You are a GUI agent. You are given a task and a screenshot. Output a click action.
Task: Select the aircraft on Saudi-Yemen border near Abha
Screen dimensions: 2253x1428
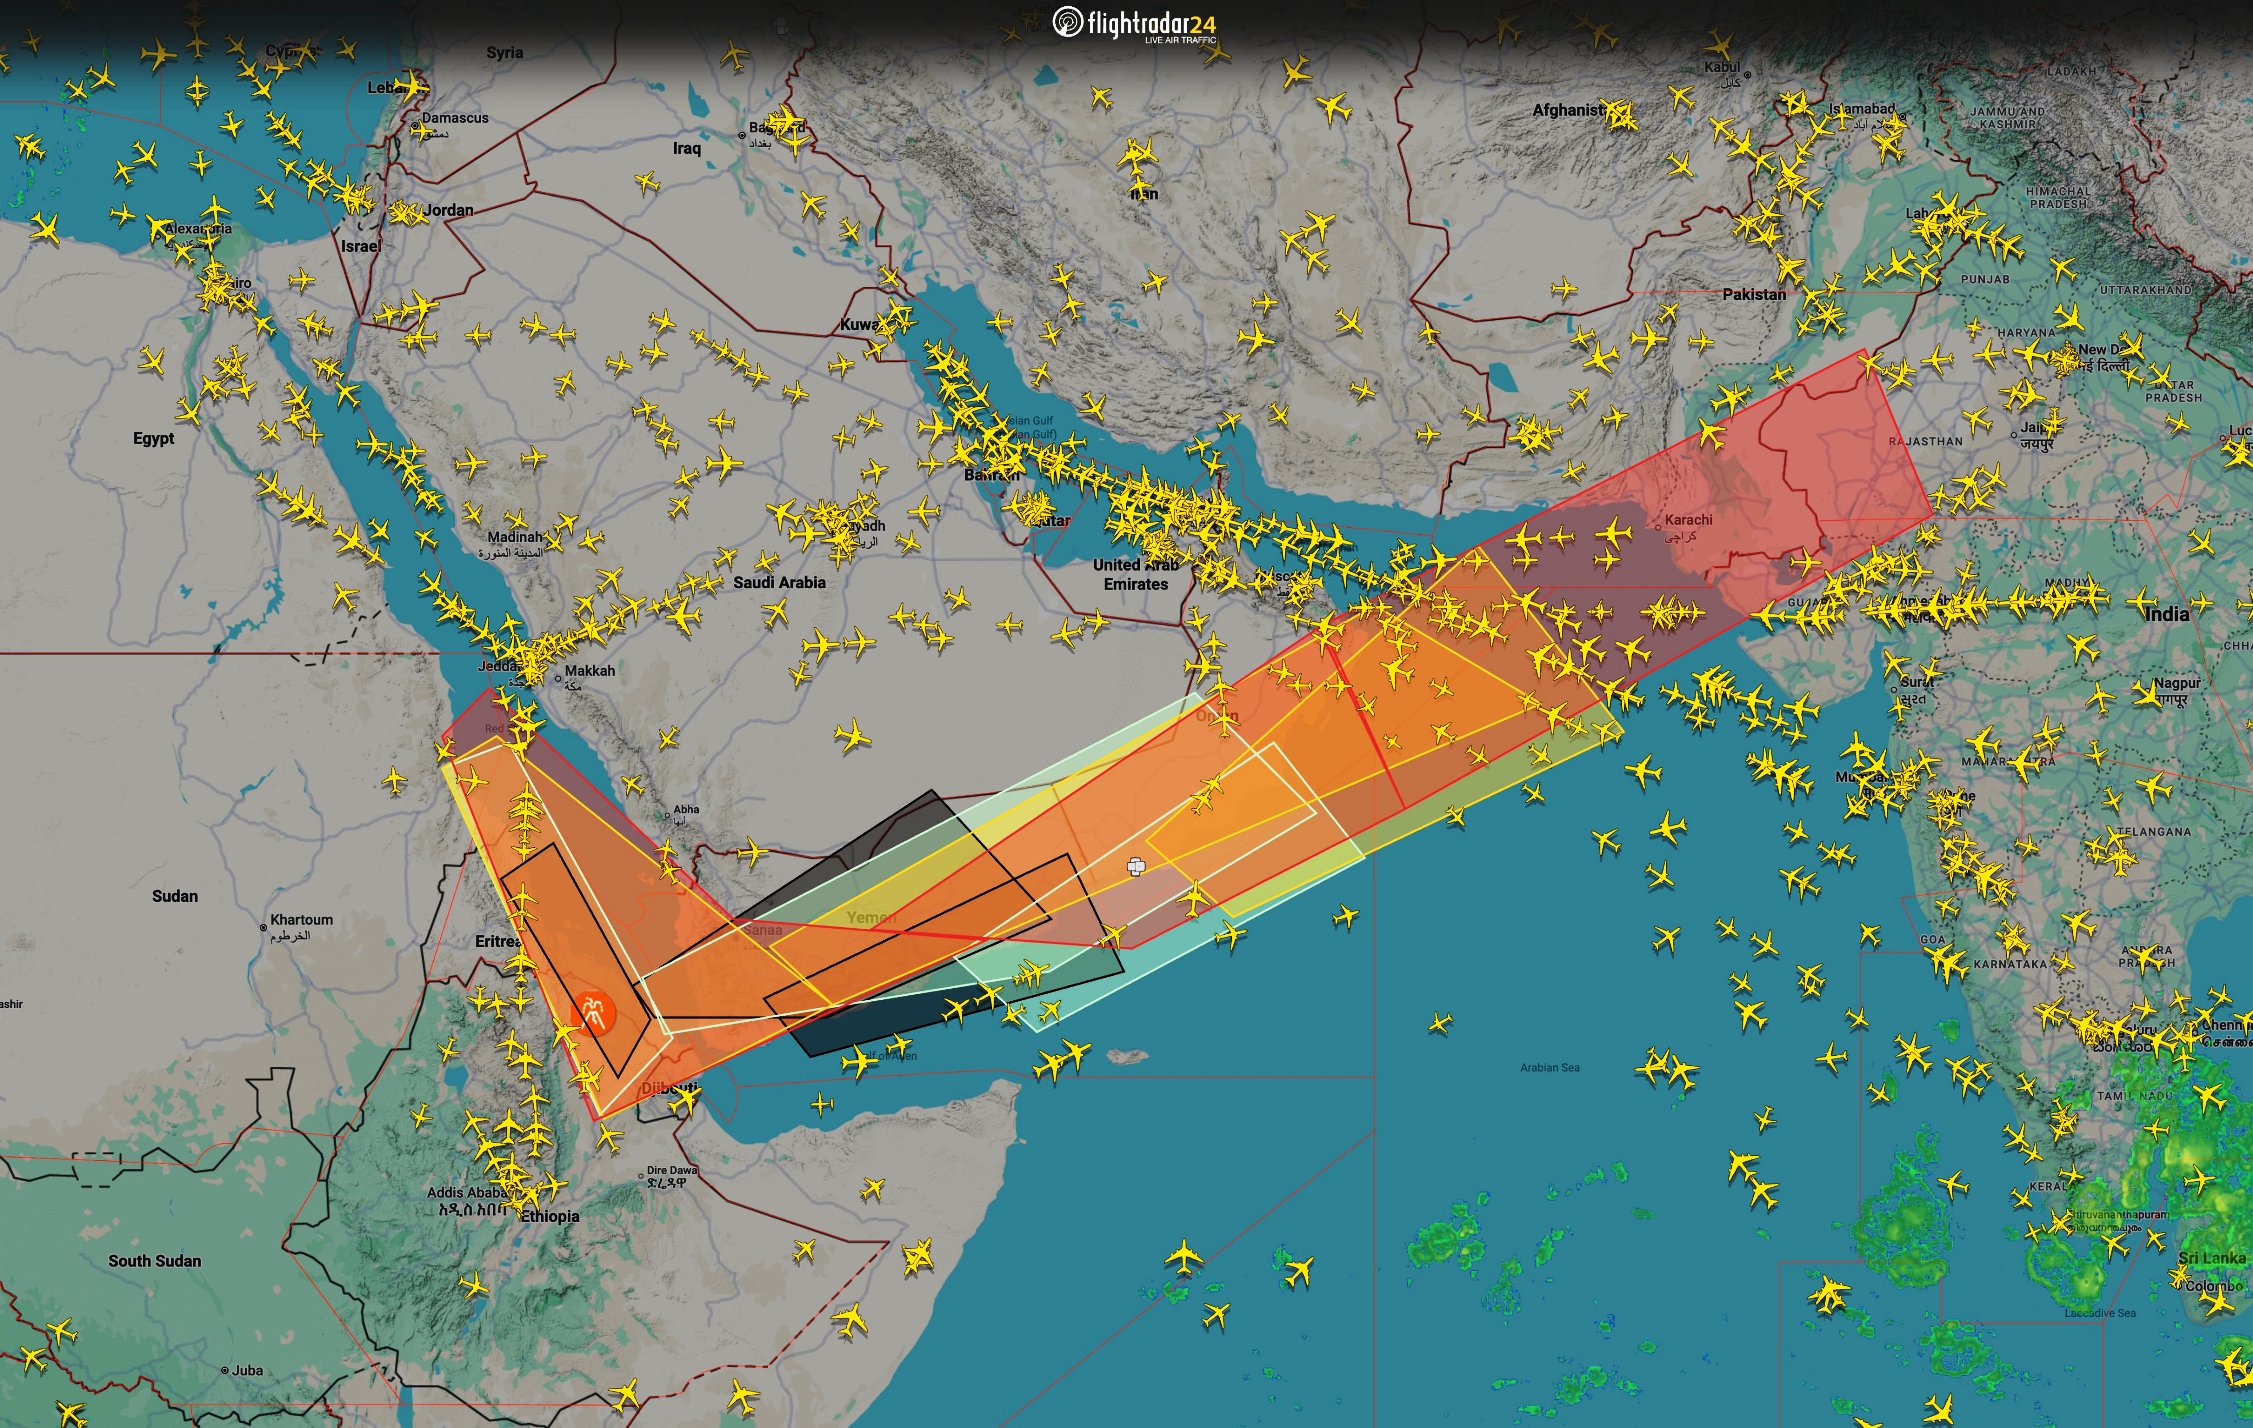pos(752,853)
